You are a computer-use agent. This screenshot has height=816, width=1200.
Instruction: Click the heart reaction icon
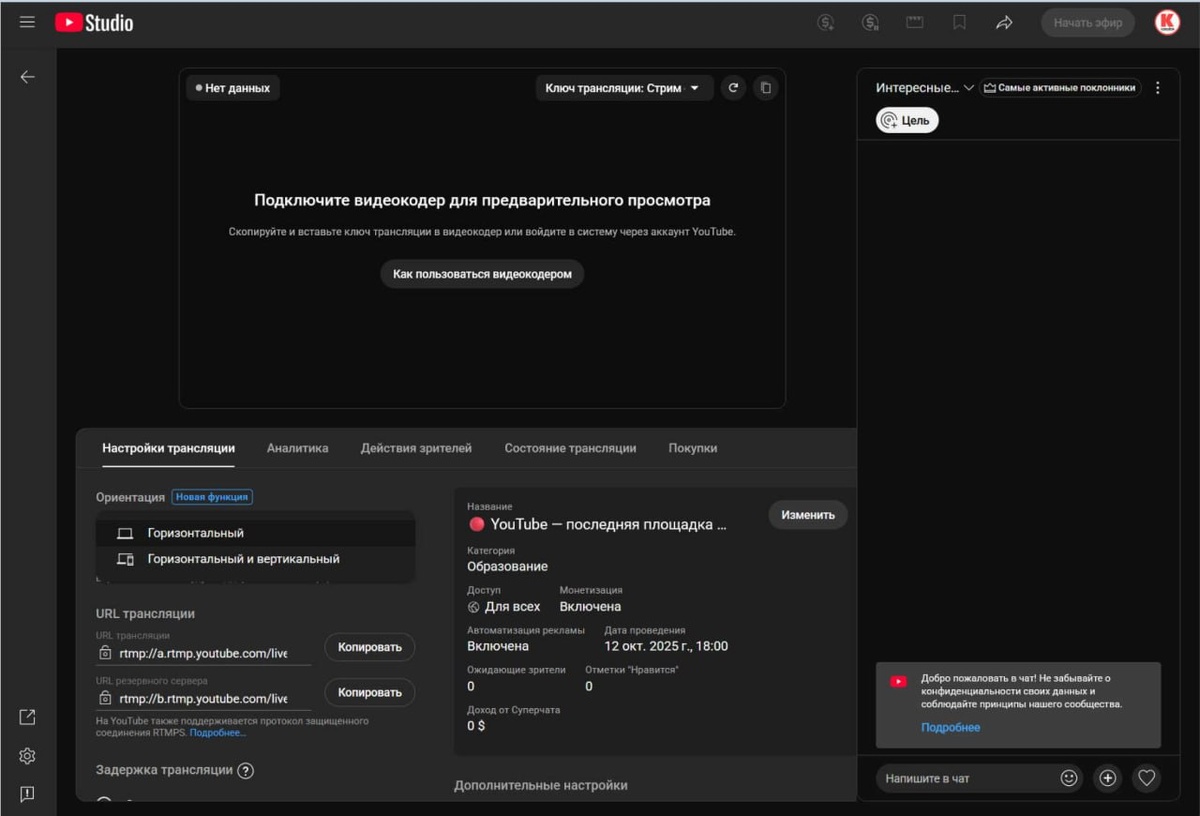pos(1147,778)
